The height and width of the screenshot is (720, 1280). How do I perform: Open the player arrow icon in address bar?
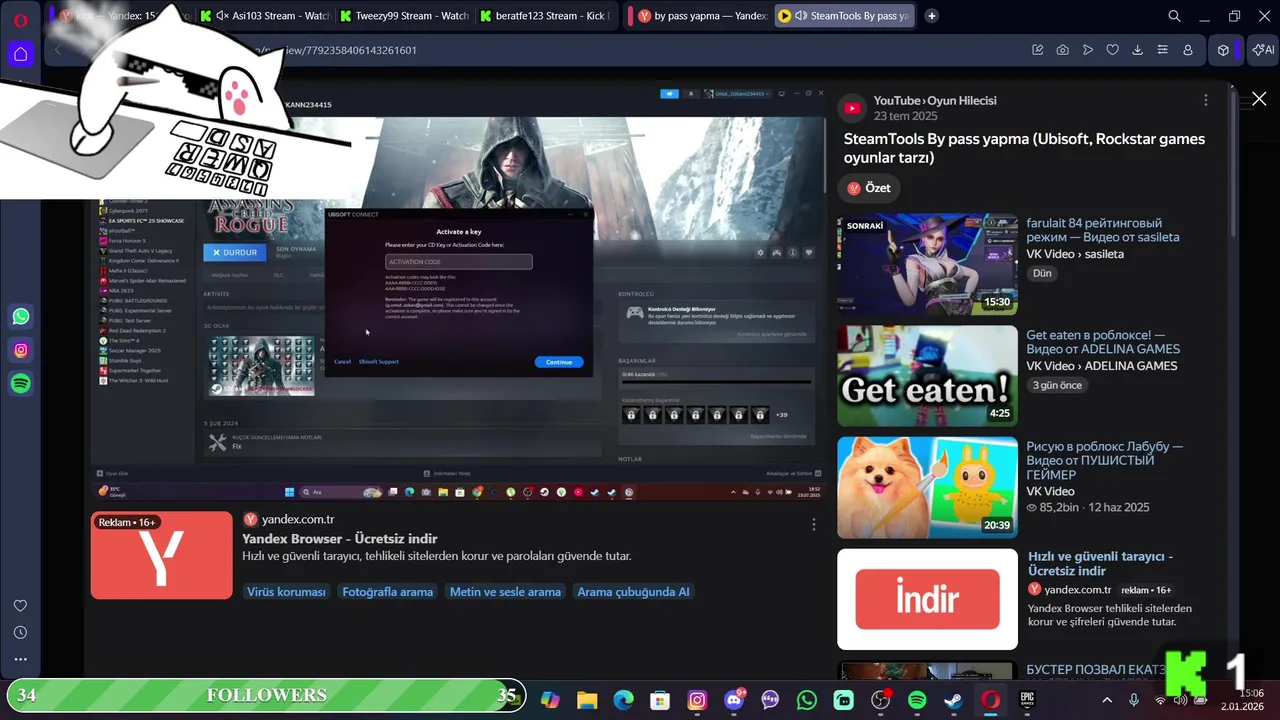pyautogui.click(x=1088, y=50)
